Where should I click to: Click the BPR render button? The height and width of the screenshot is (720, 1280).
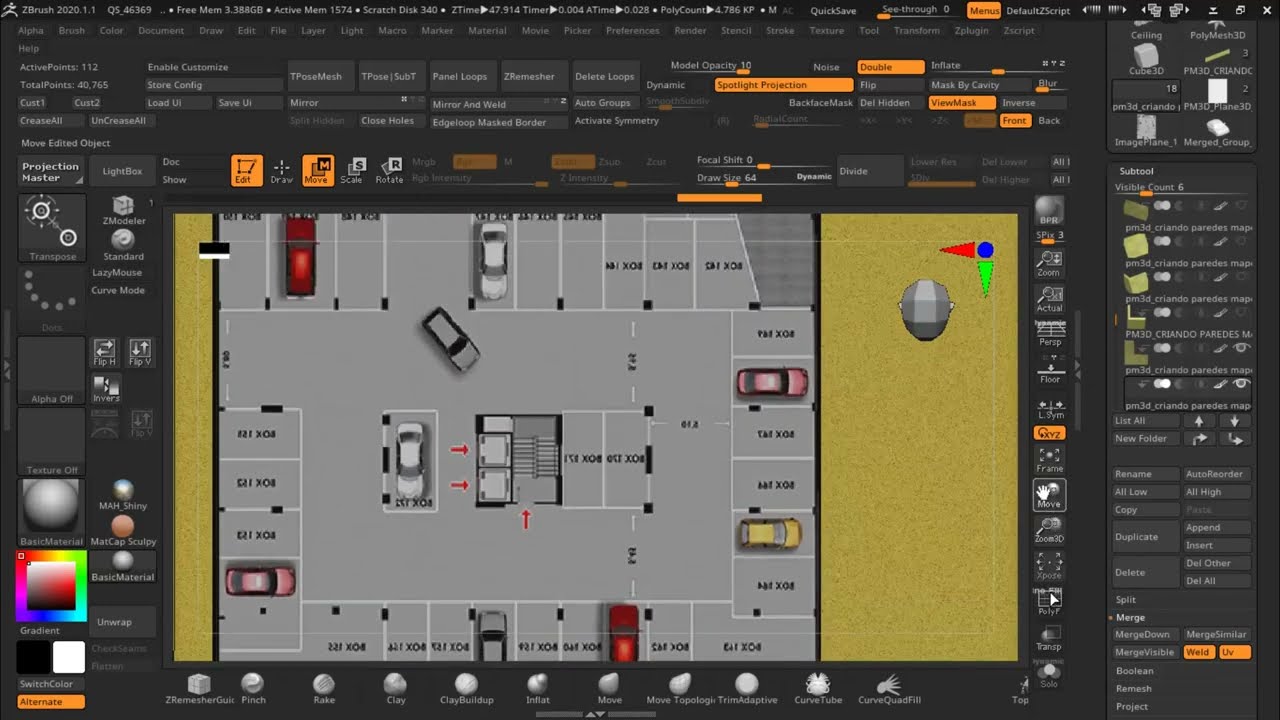tap(1049, 211)
